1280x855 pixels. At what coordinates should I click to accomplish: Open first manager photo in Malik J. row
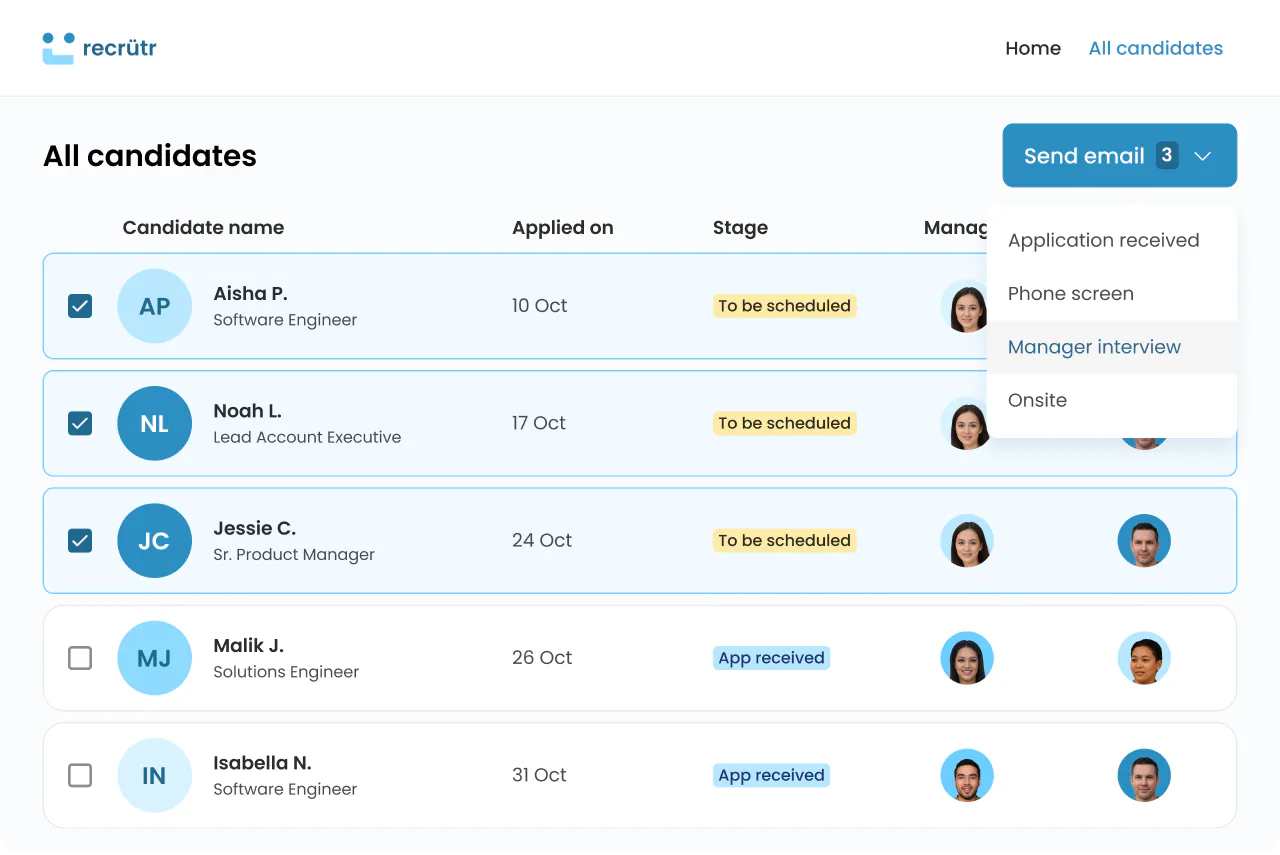coord(967,658)
